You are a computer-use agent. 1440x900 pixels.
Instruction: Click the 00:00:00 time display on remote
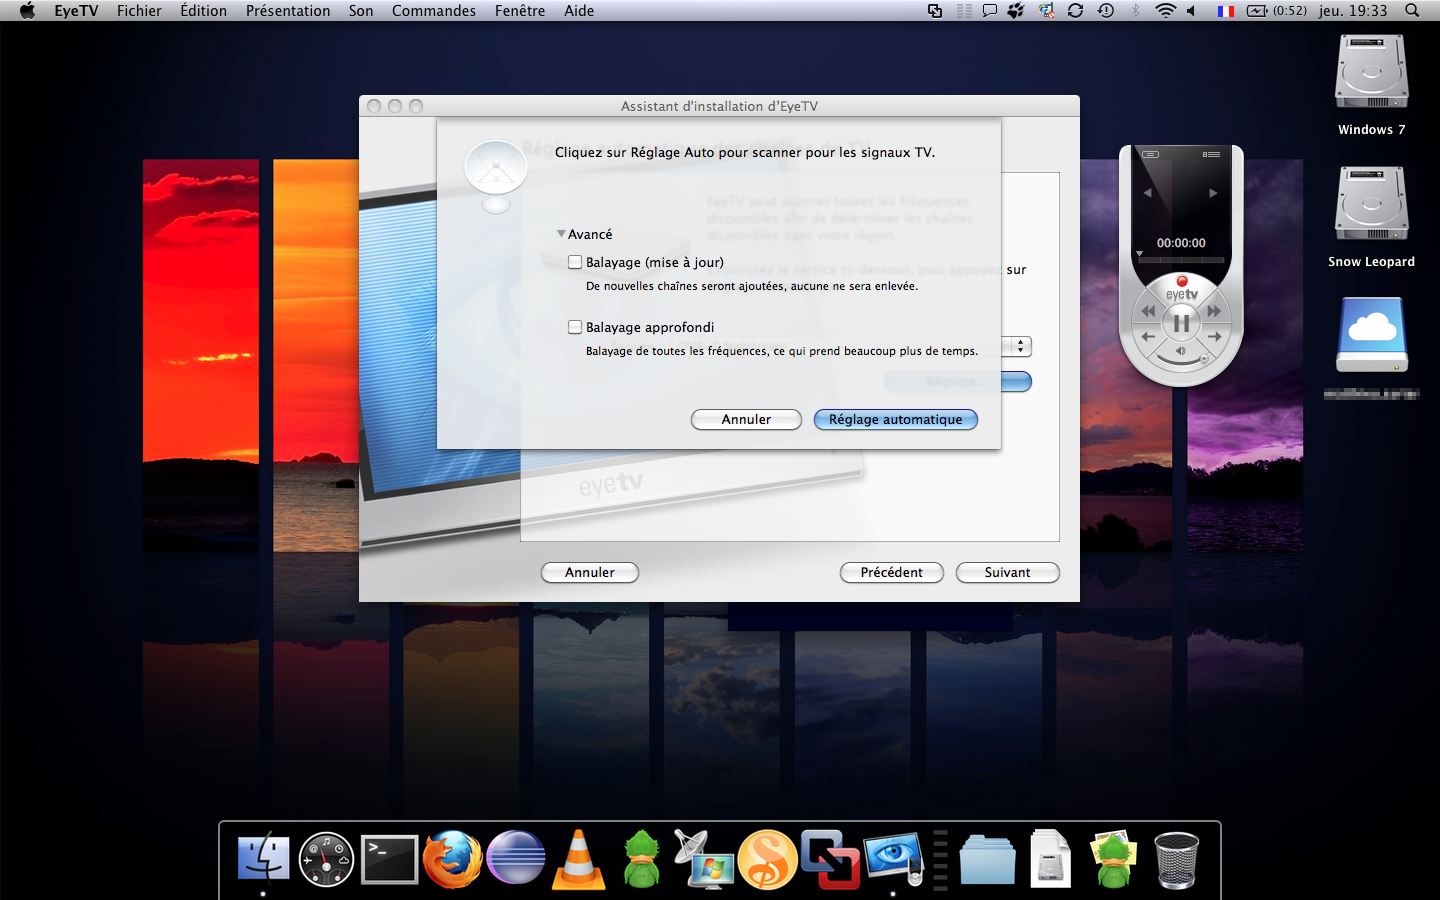coord(1181,243)
